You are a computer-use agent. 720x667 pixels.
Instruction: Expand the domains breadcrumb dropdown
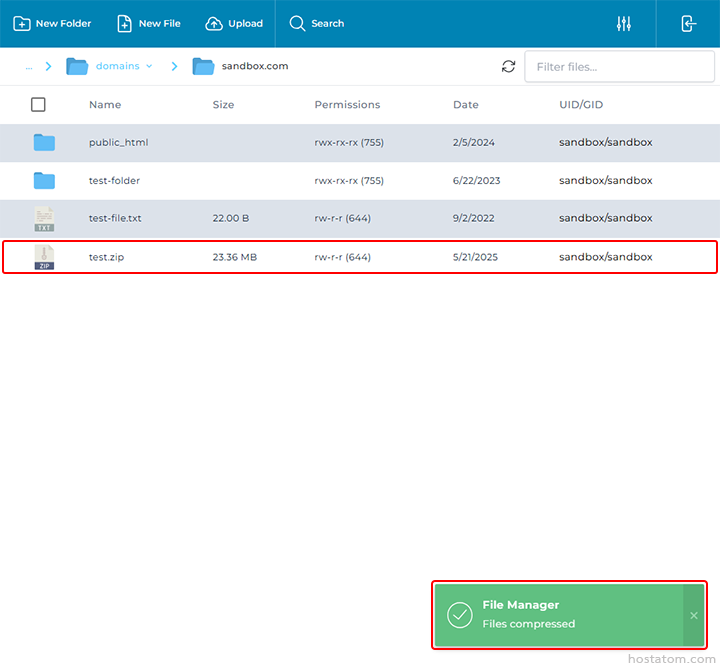click(148, 67)
